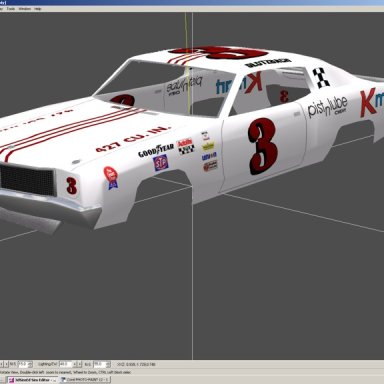Click the right arrow button before the N/S field
Image resolution: width=384 pixels, height=384 pixels.
(x=6, y=364)
